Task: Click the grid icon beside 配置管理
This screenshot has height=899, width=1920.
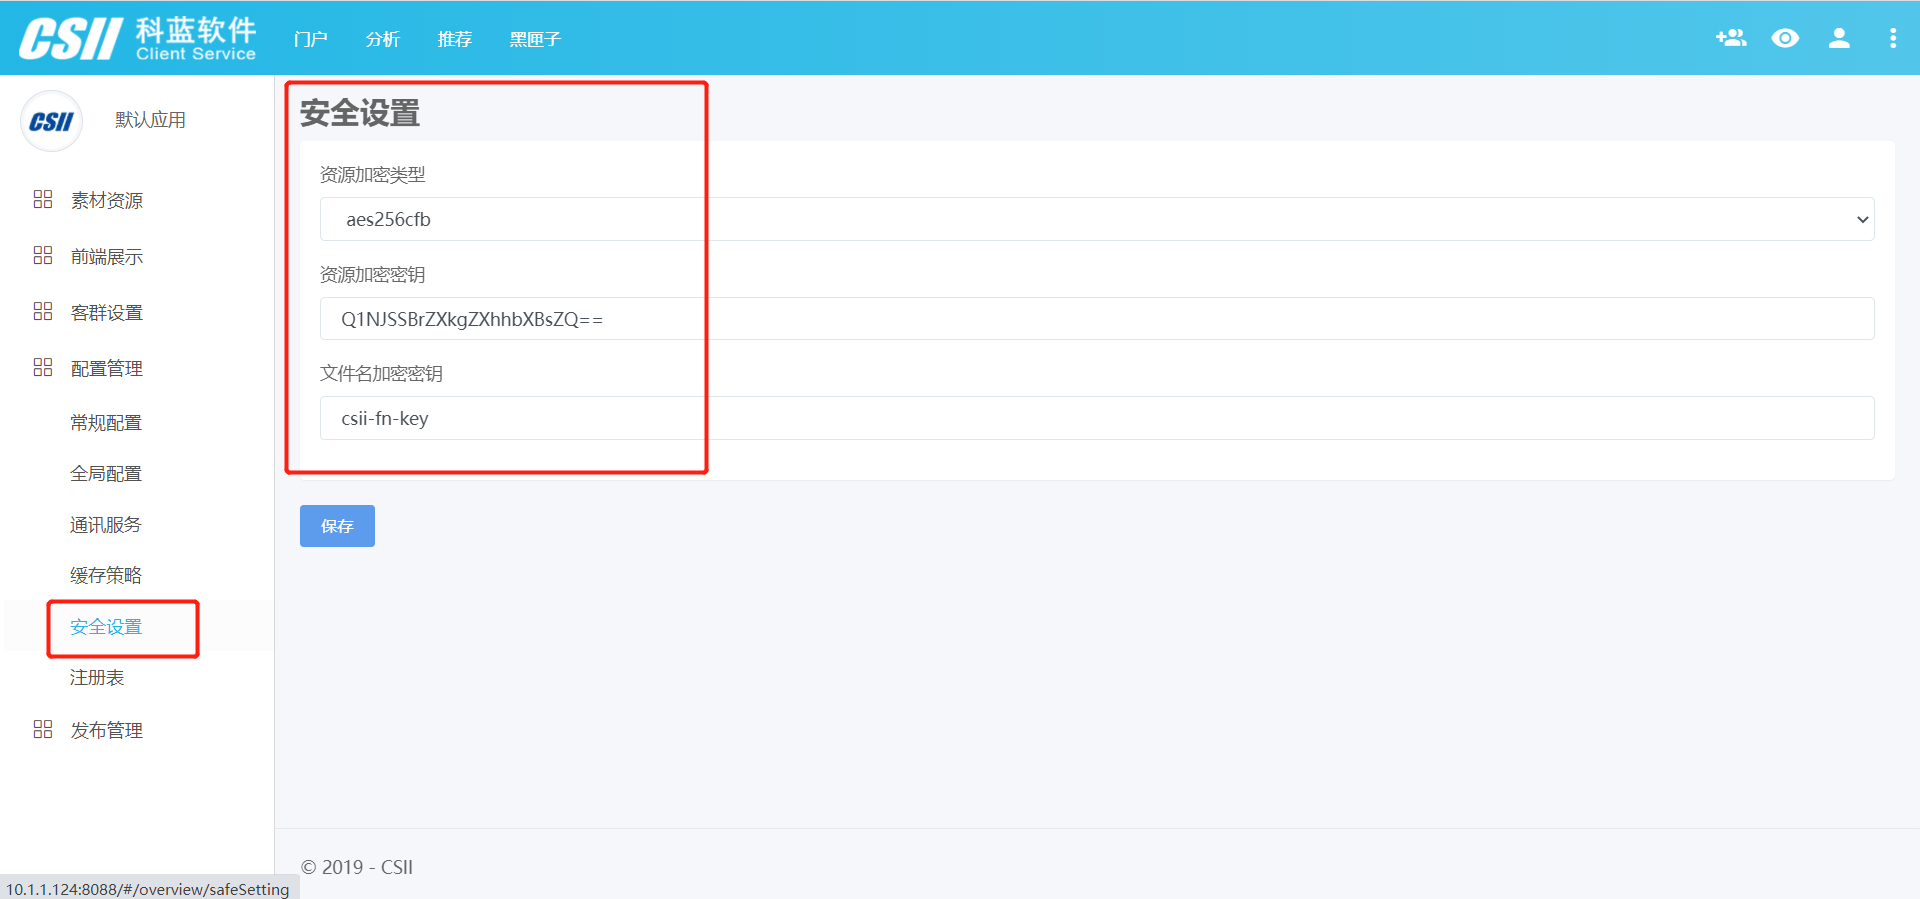Action: pyautogui.click(x=42, y=367)
